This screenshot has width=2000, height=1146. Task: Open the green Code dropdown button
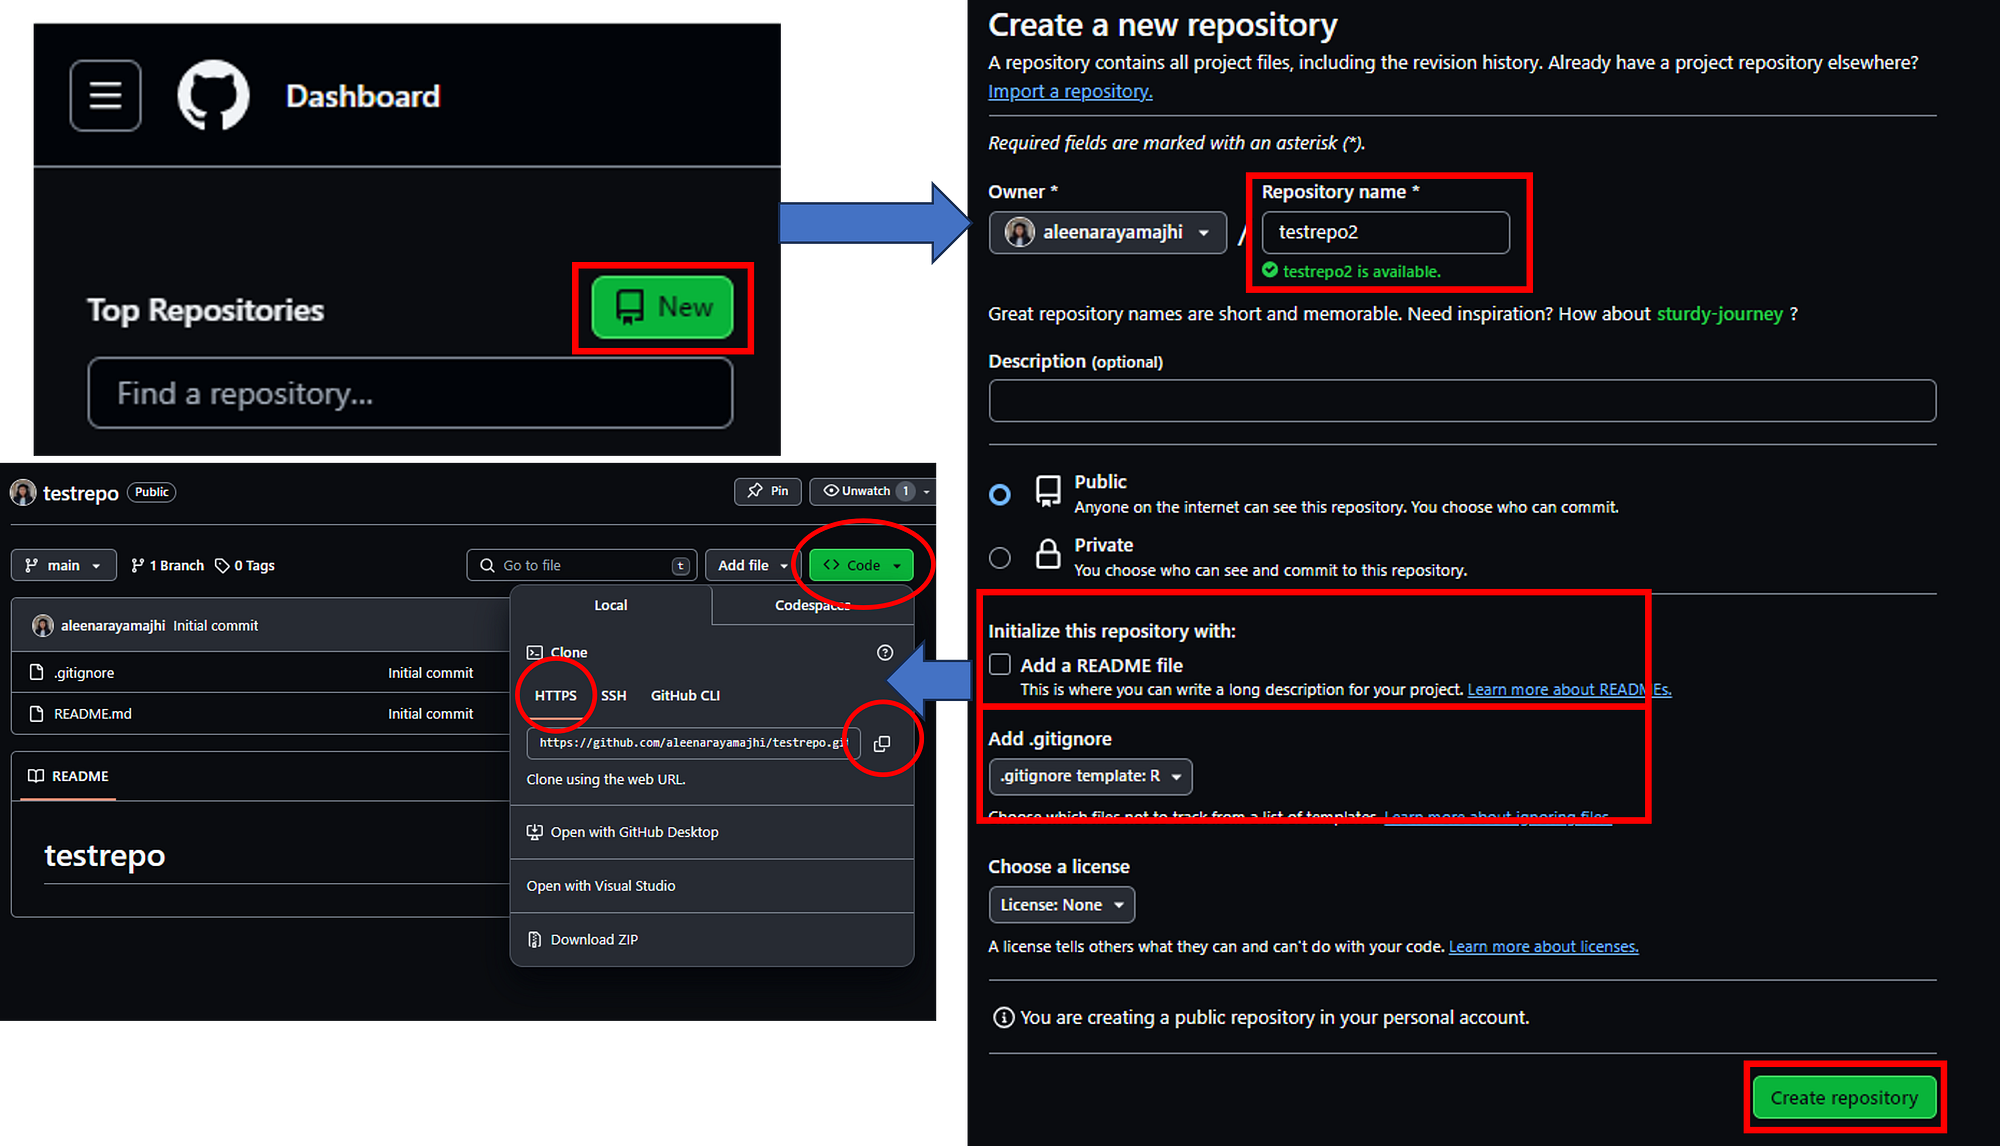pyautogui.click(x=861, y=565)
